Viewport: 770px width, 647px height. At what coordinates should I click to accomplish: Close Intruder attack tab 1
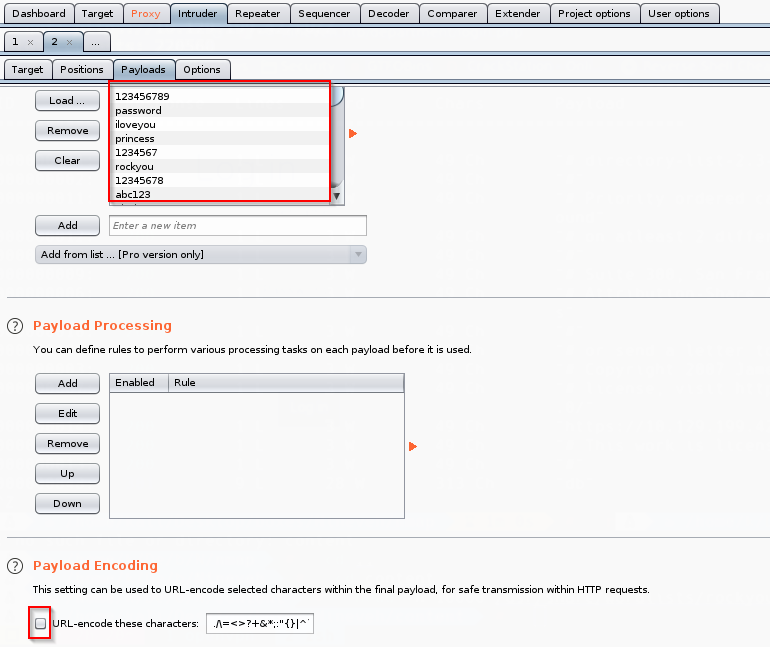[x=31, y=42]
